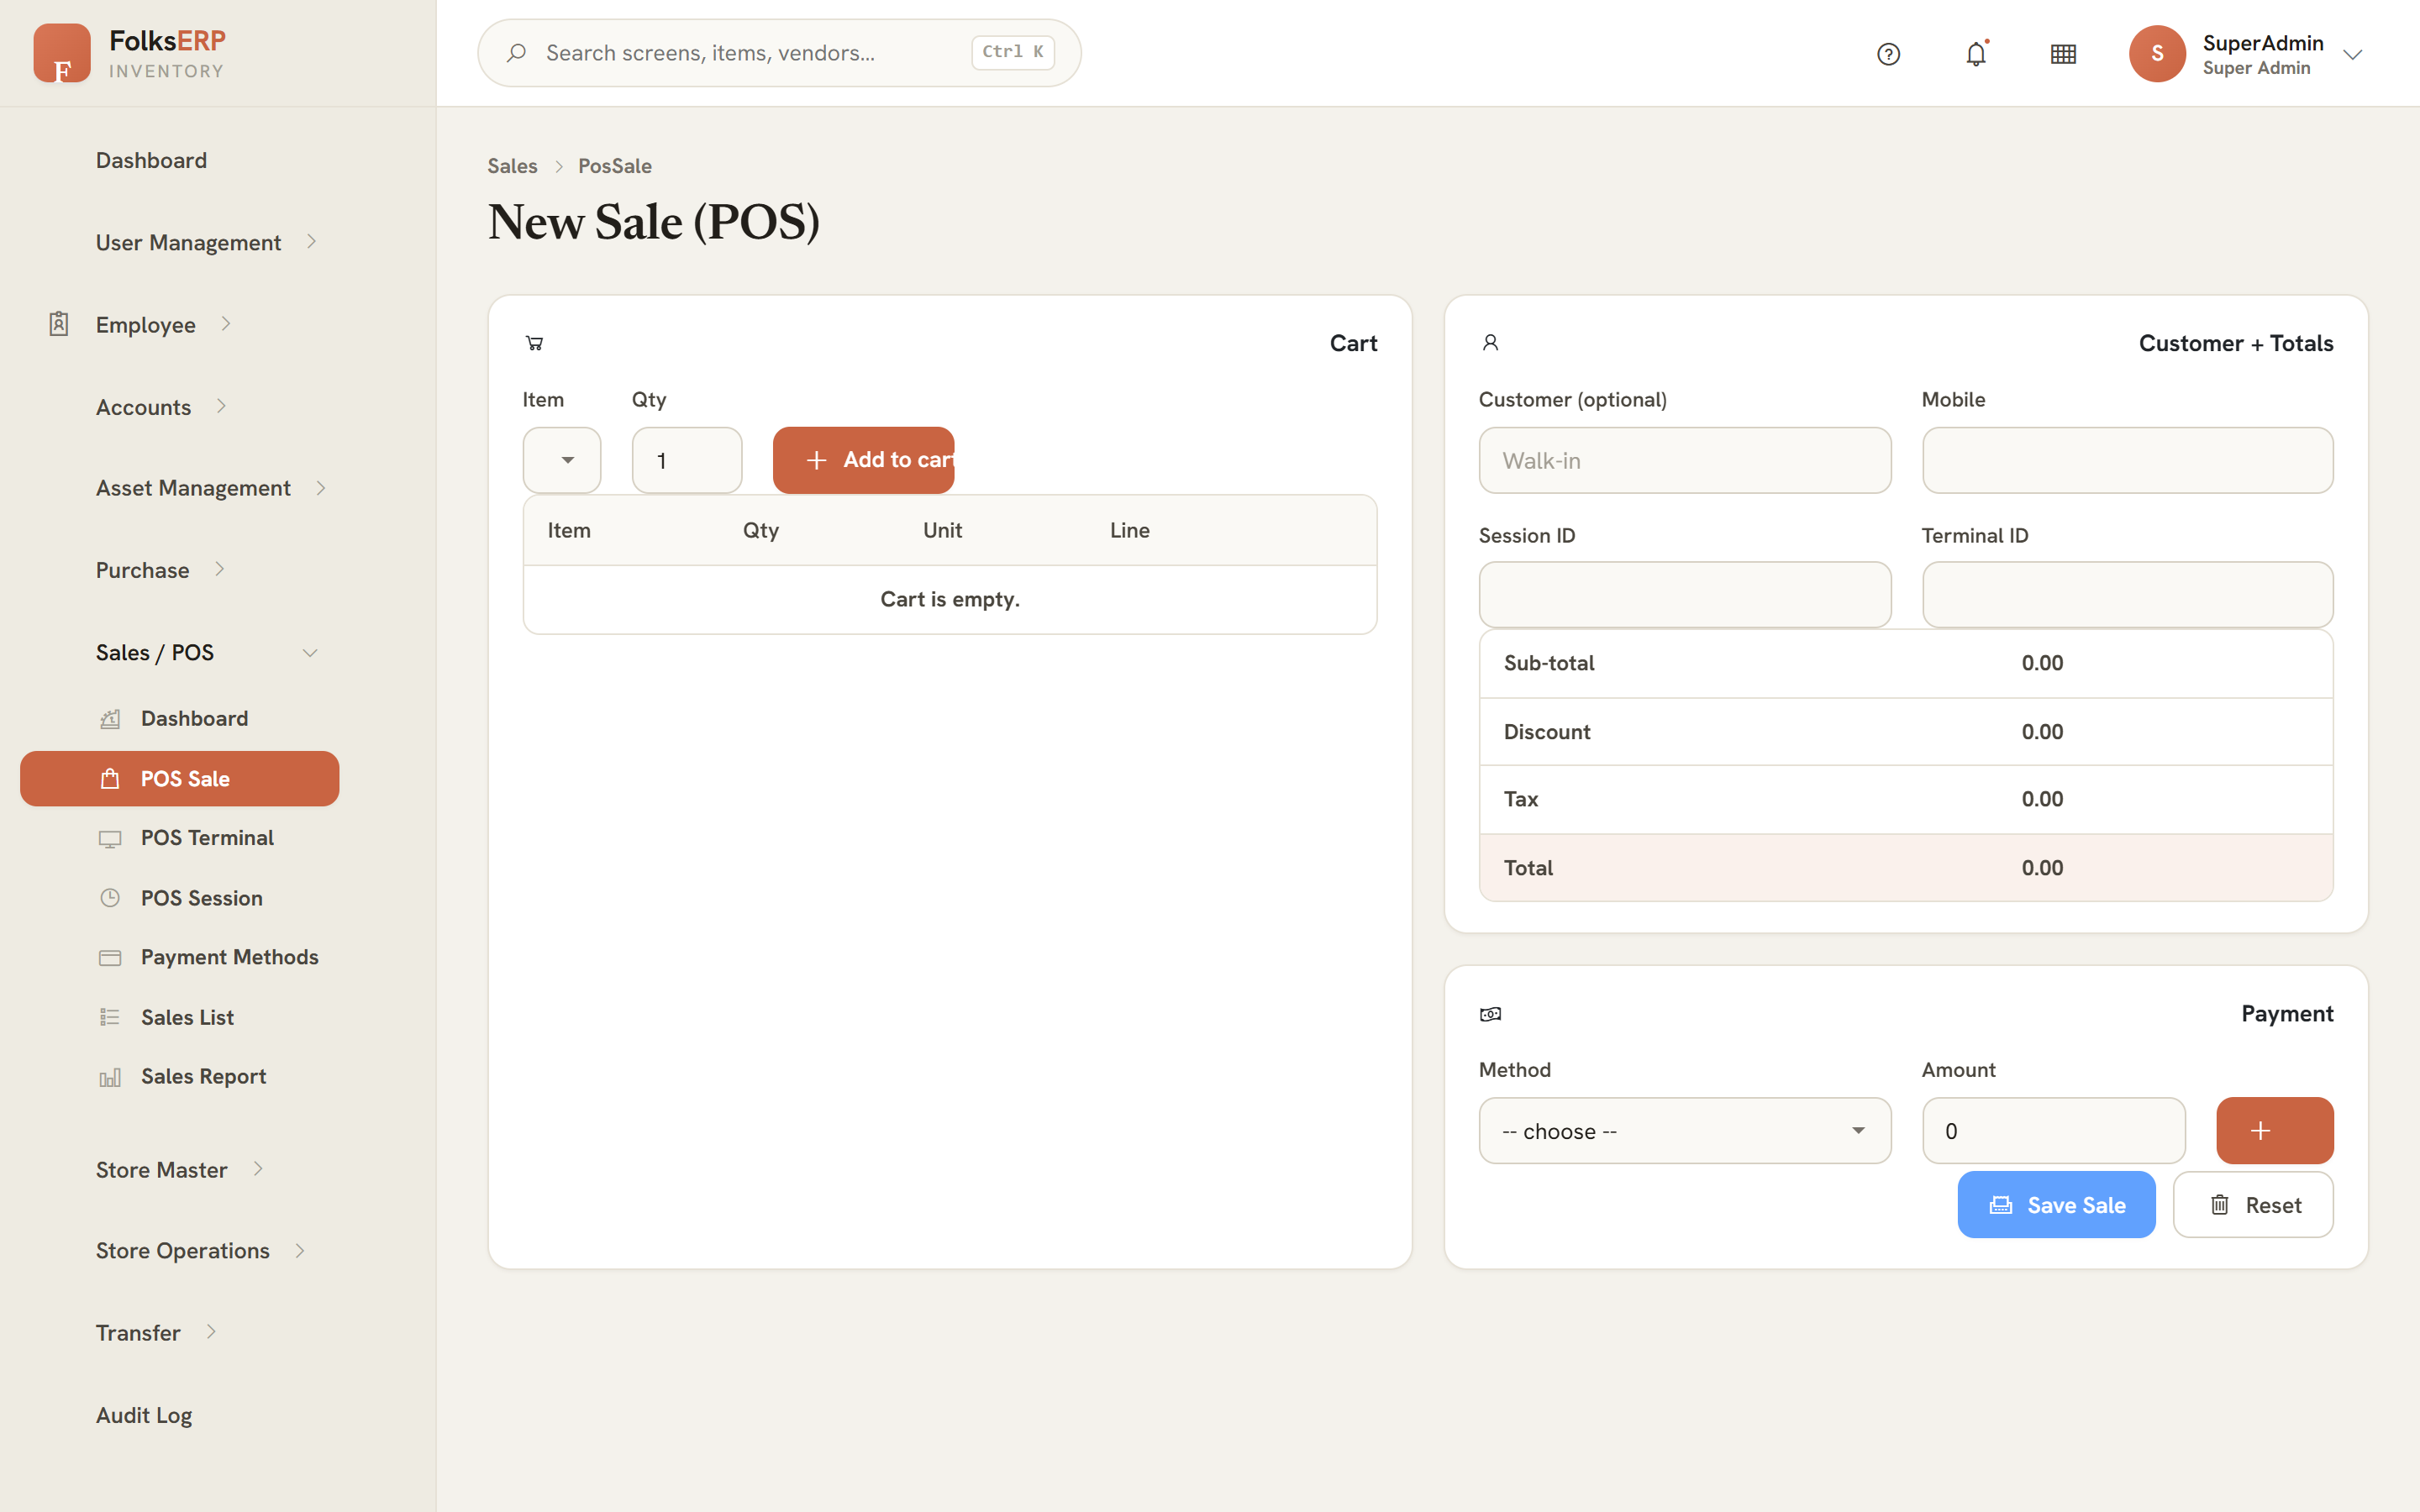Click the Tax row label
This screenshot has width=2420, height=1512.
pyautogui.click(x=1521, y=799)
